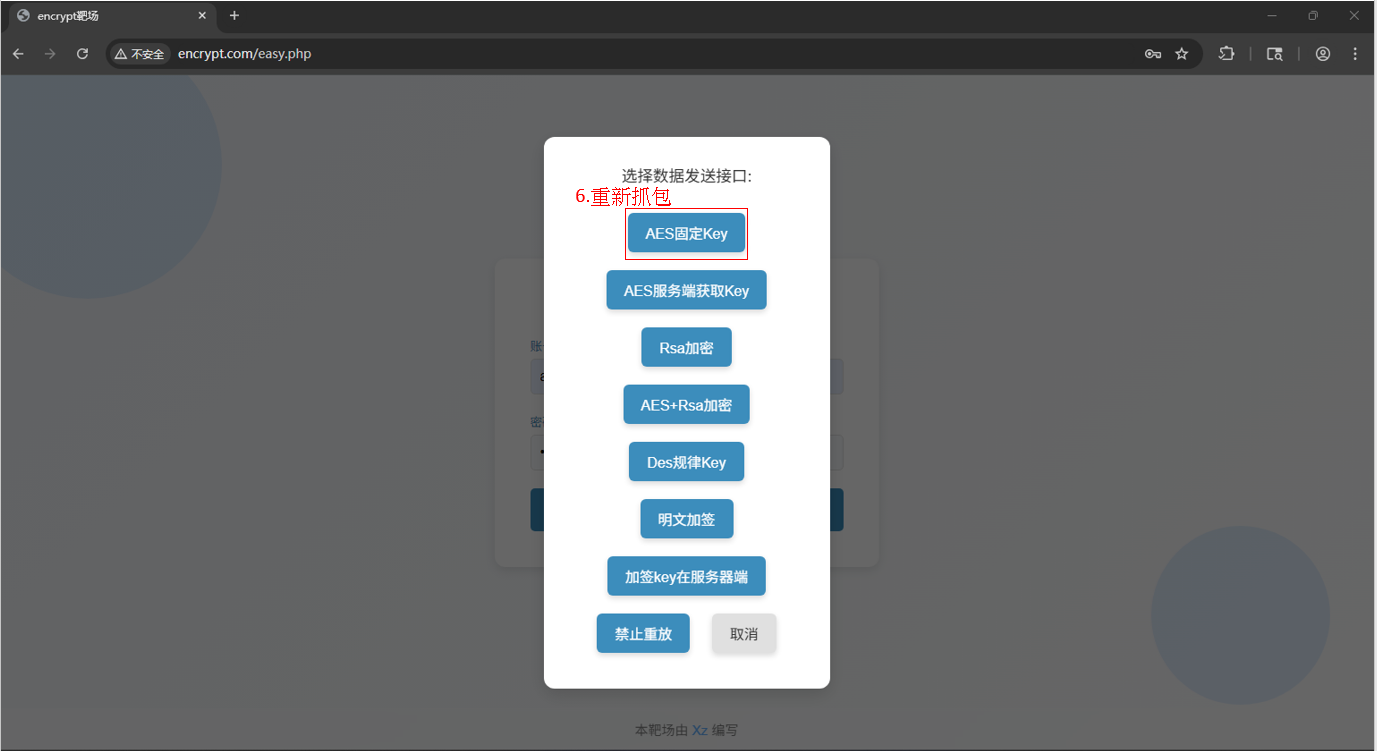Open the tab search side panel icon
The image size is (1377, 751).
coord(1275,54)
